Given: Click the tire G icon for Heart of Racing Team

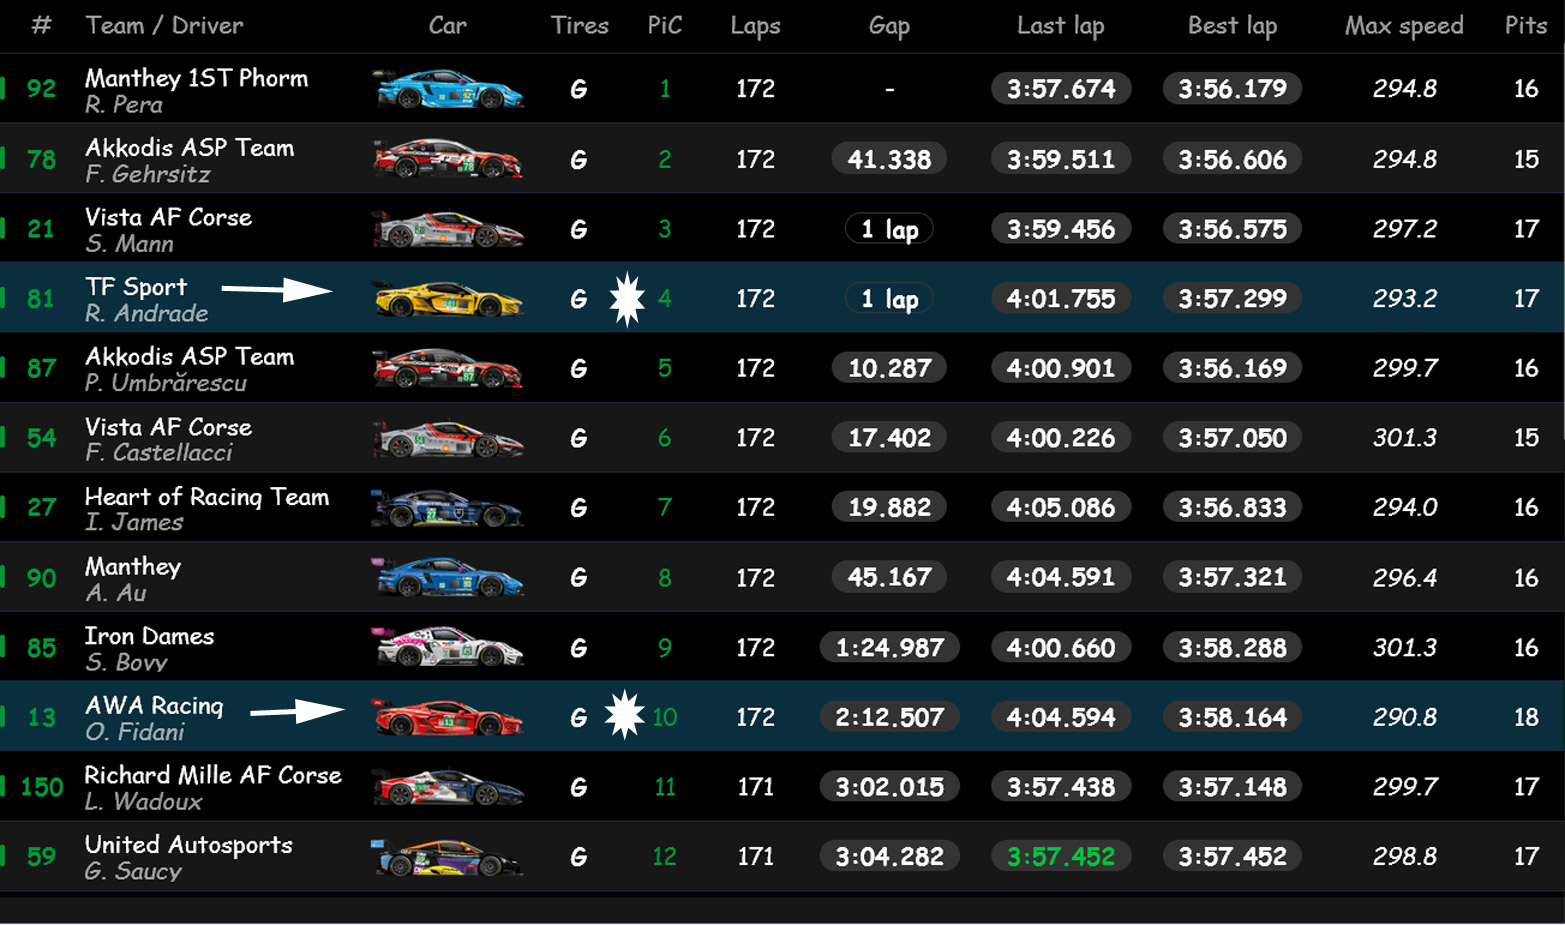Looking at the screenshot, I should 578,508.
